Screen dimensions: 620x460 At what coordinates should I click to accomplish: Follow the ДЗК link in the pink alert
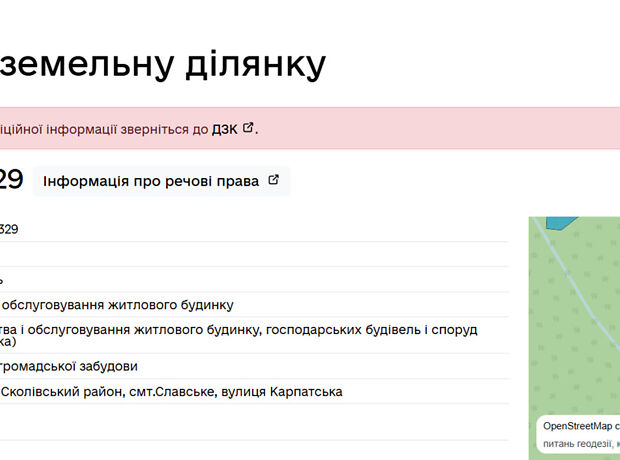coord(224,129)
